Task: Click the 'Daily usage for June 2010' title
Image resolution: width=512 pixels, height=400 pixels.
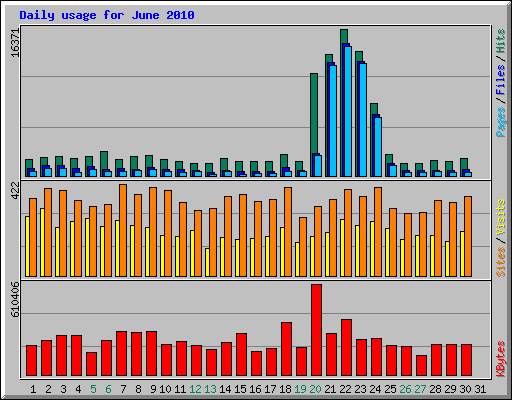Action: click(107, 15)
